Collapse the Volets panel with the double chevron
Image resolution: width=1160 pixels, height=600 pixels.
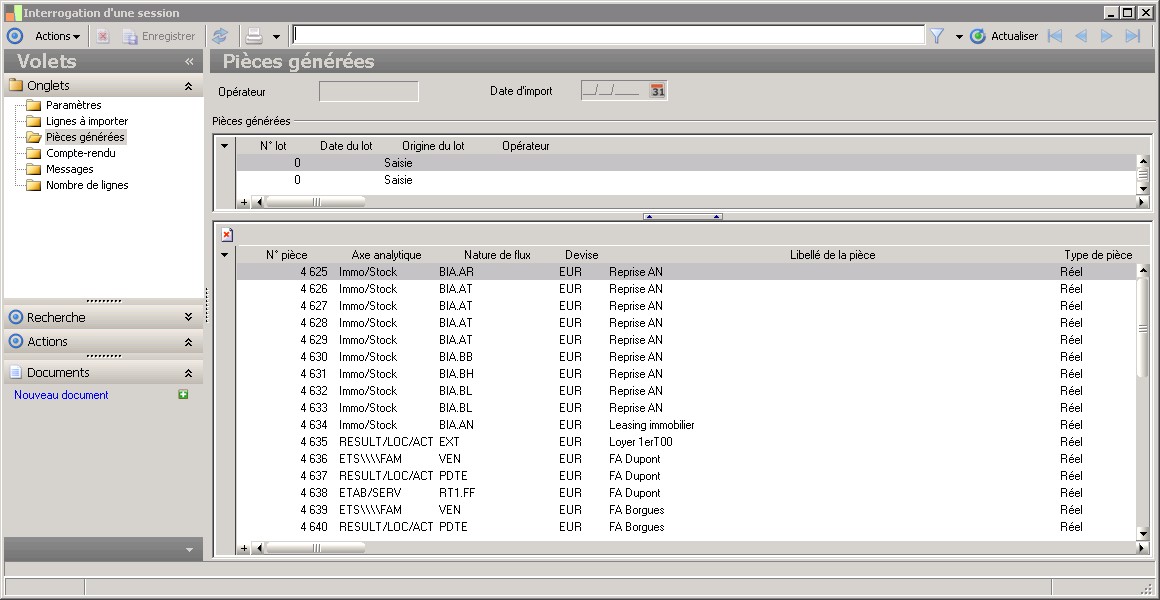[x=189, y=62]
